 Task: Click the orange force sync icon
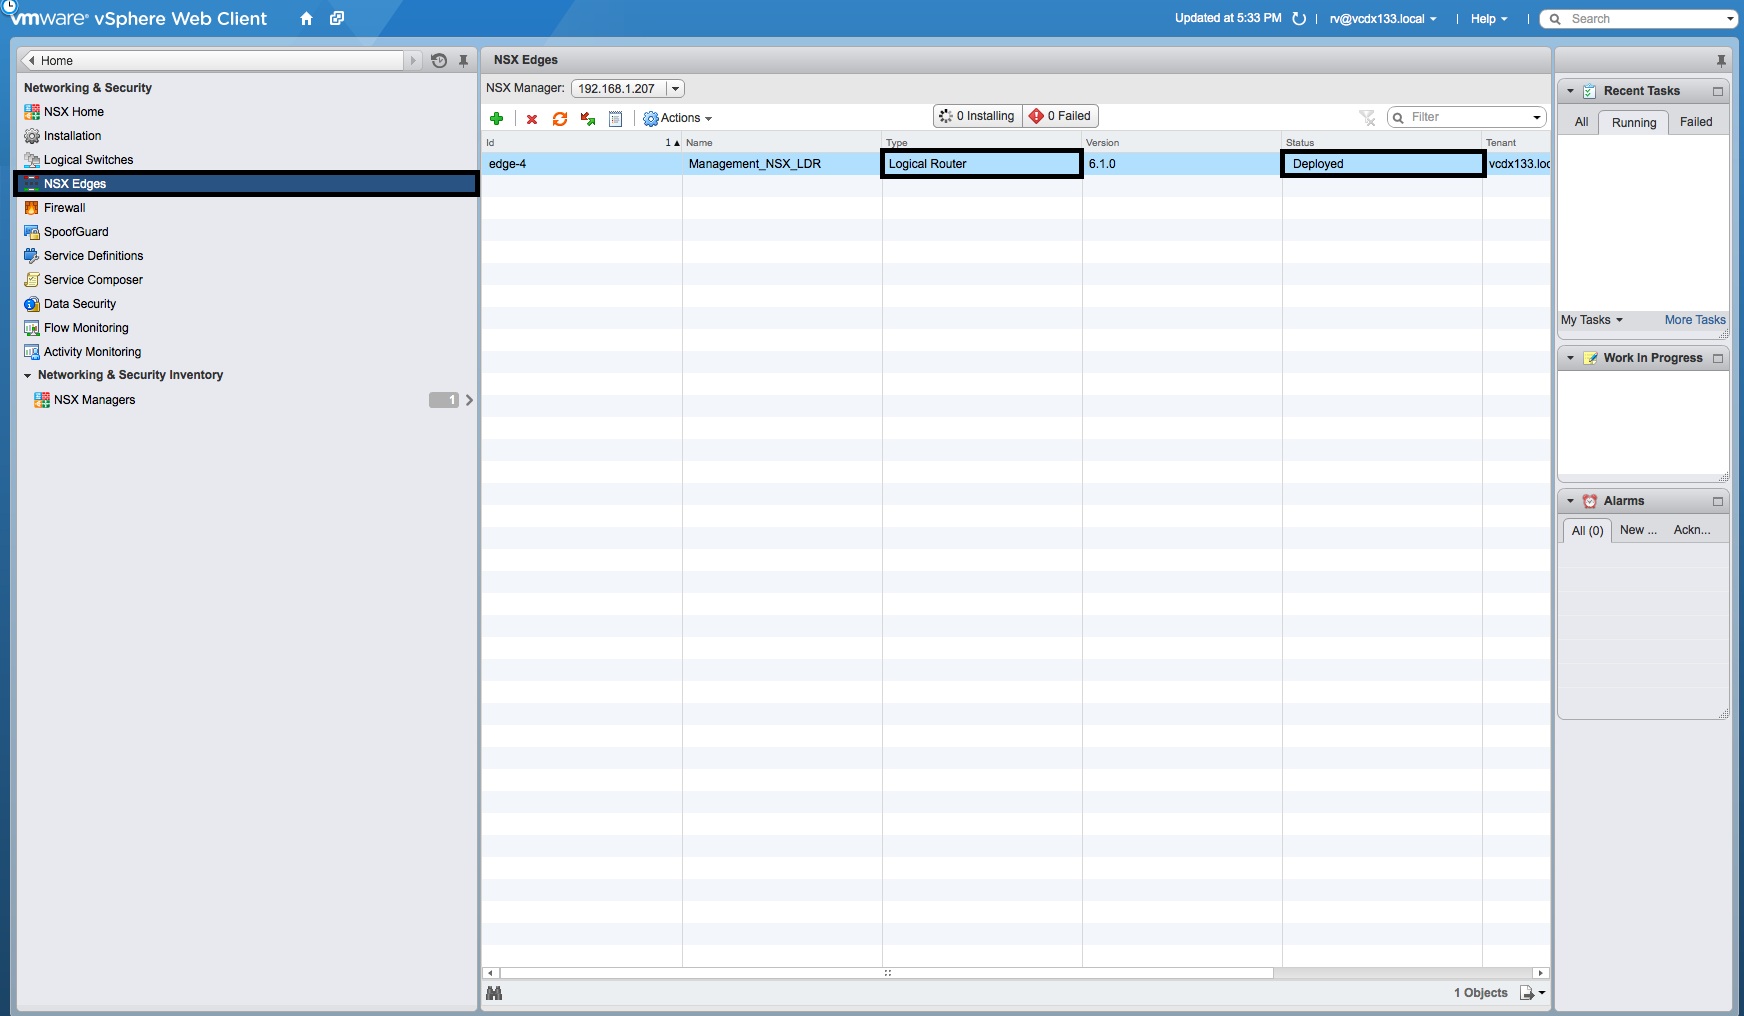560,119
